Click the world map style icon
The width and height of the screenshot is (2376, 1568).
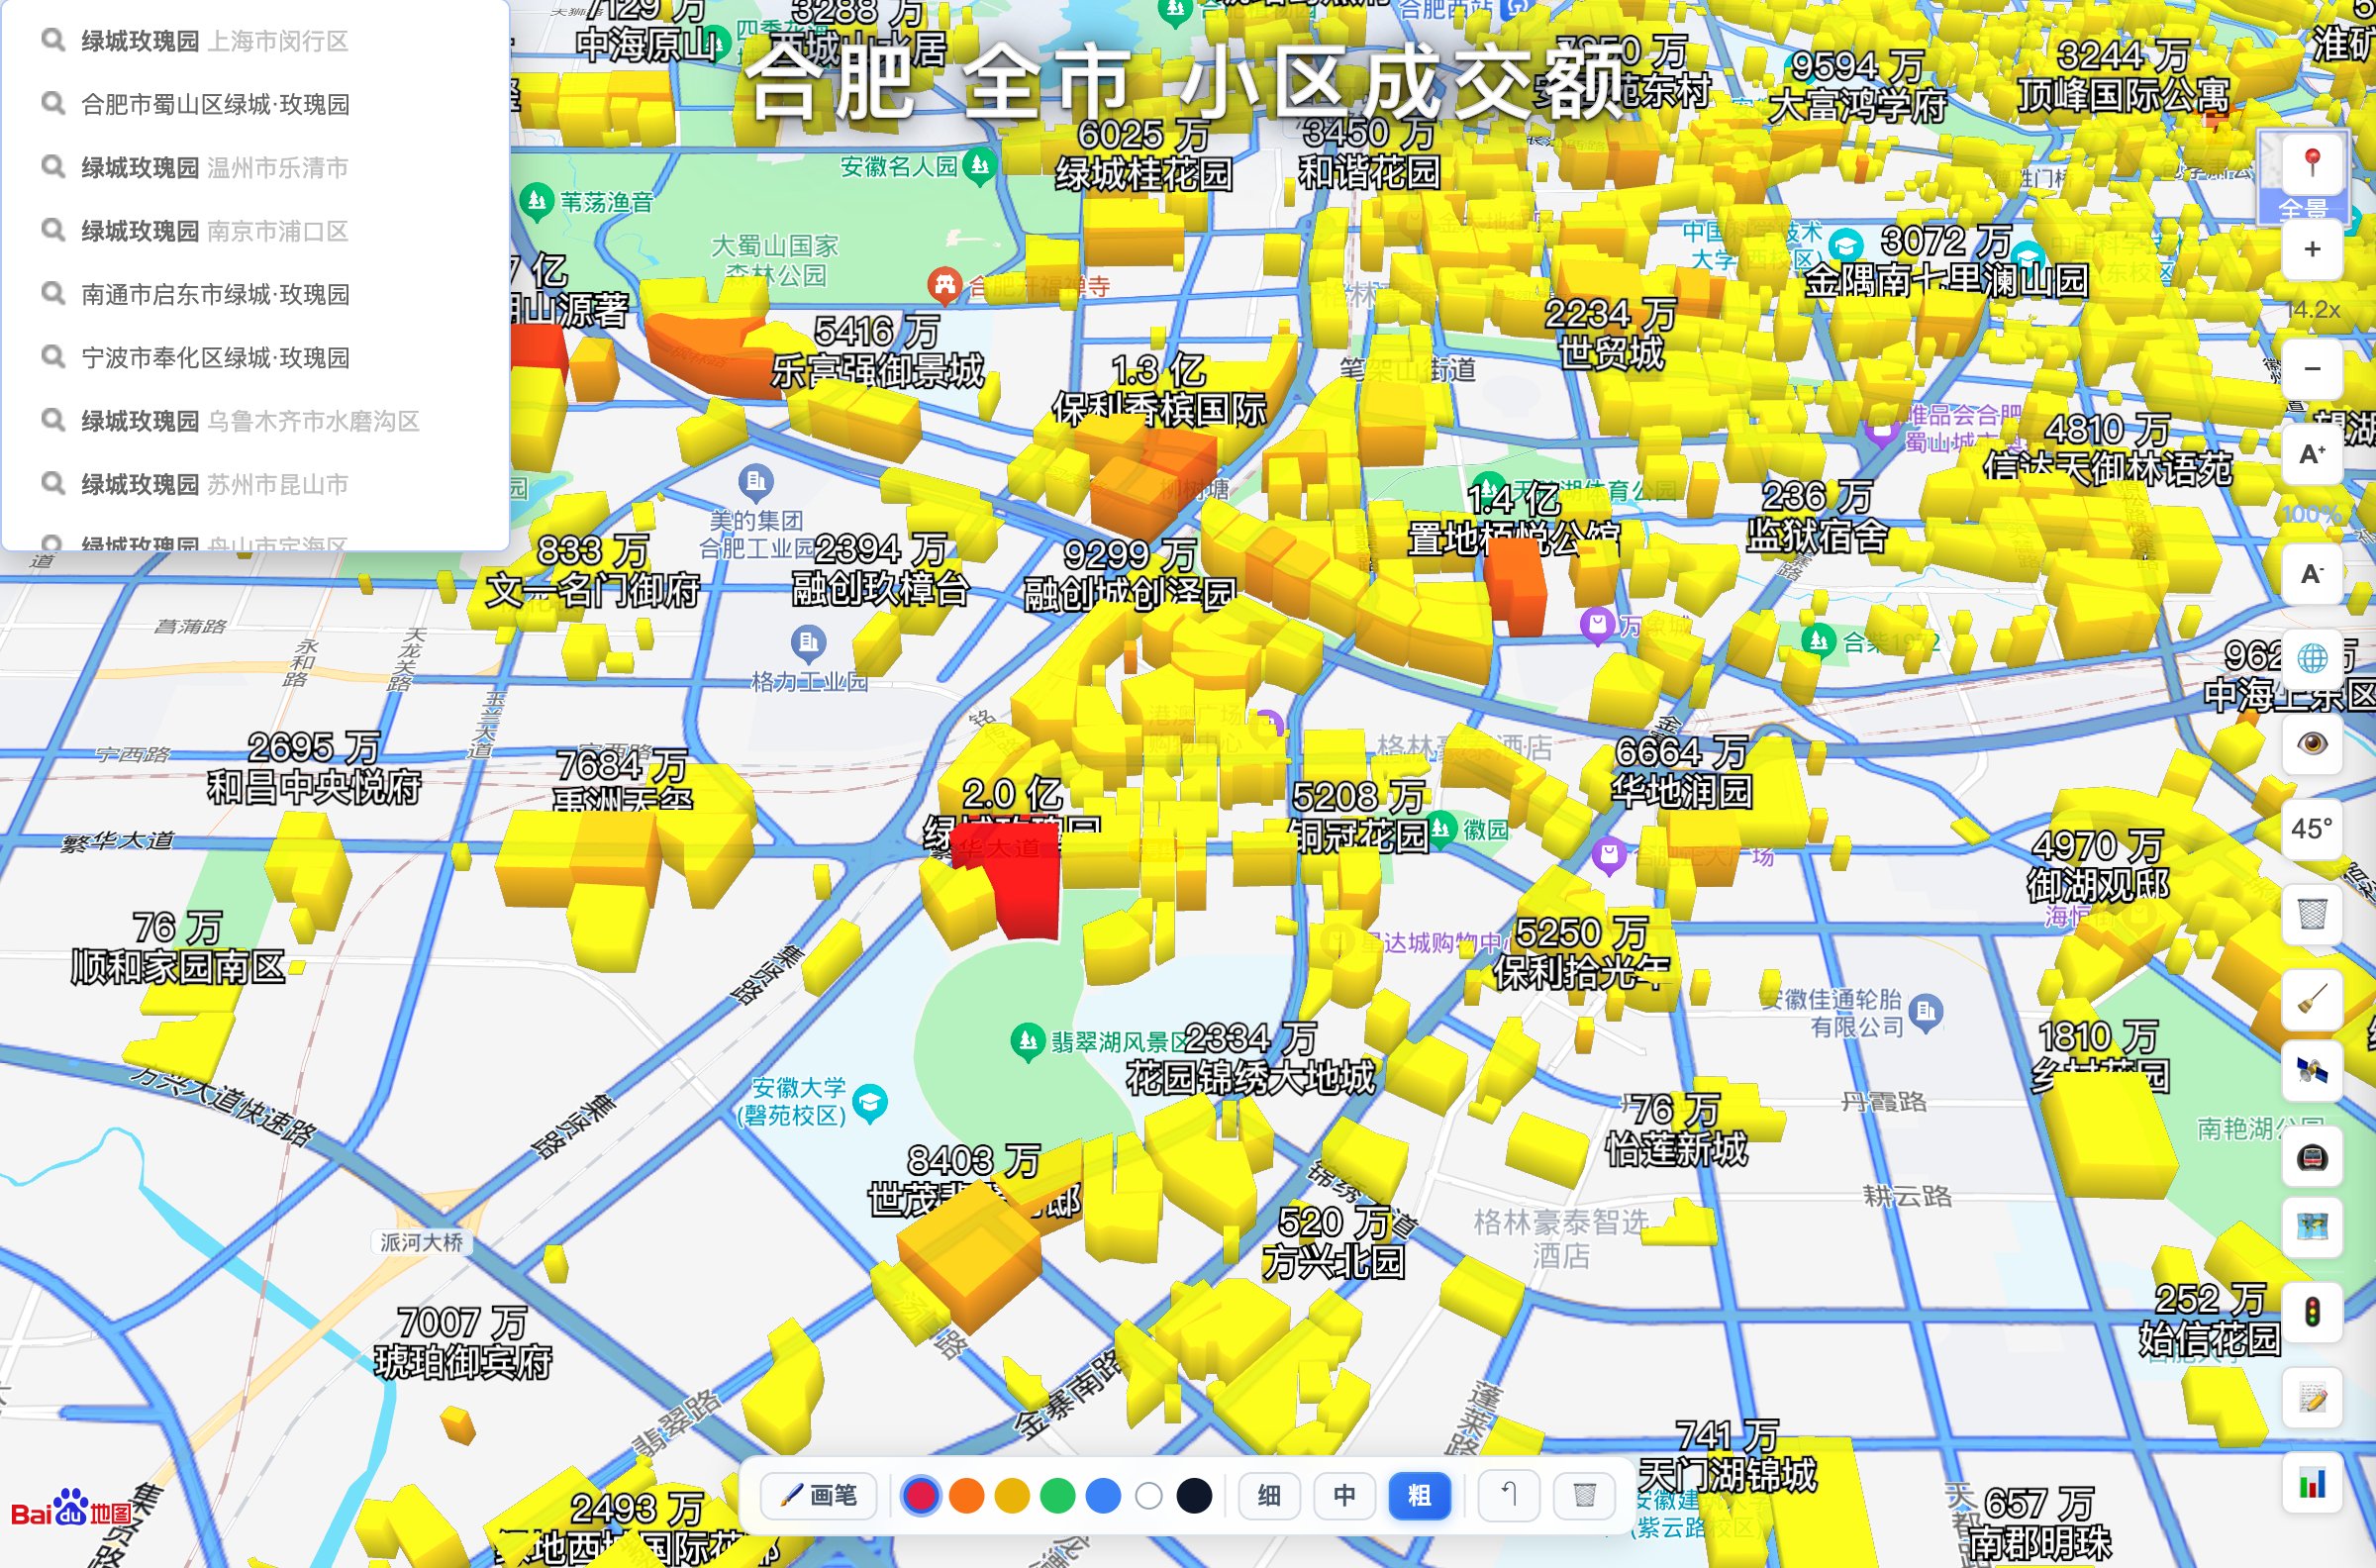2311,1227
